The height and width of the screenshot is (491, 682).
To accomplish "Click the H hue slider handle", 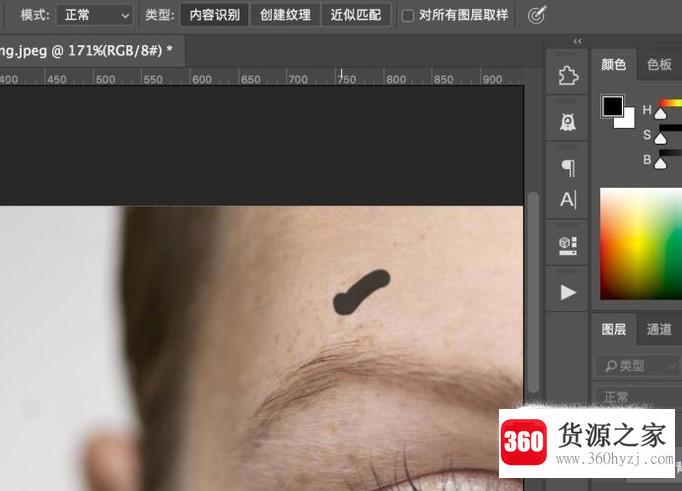I will 661,114.
